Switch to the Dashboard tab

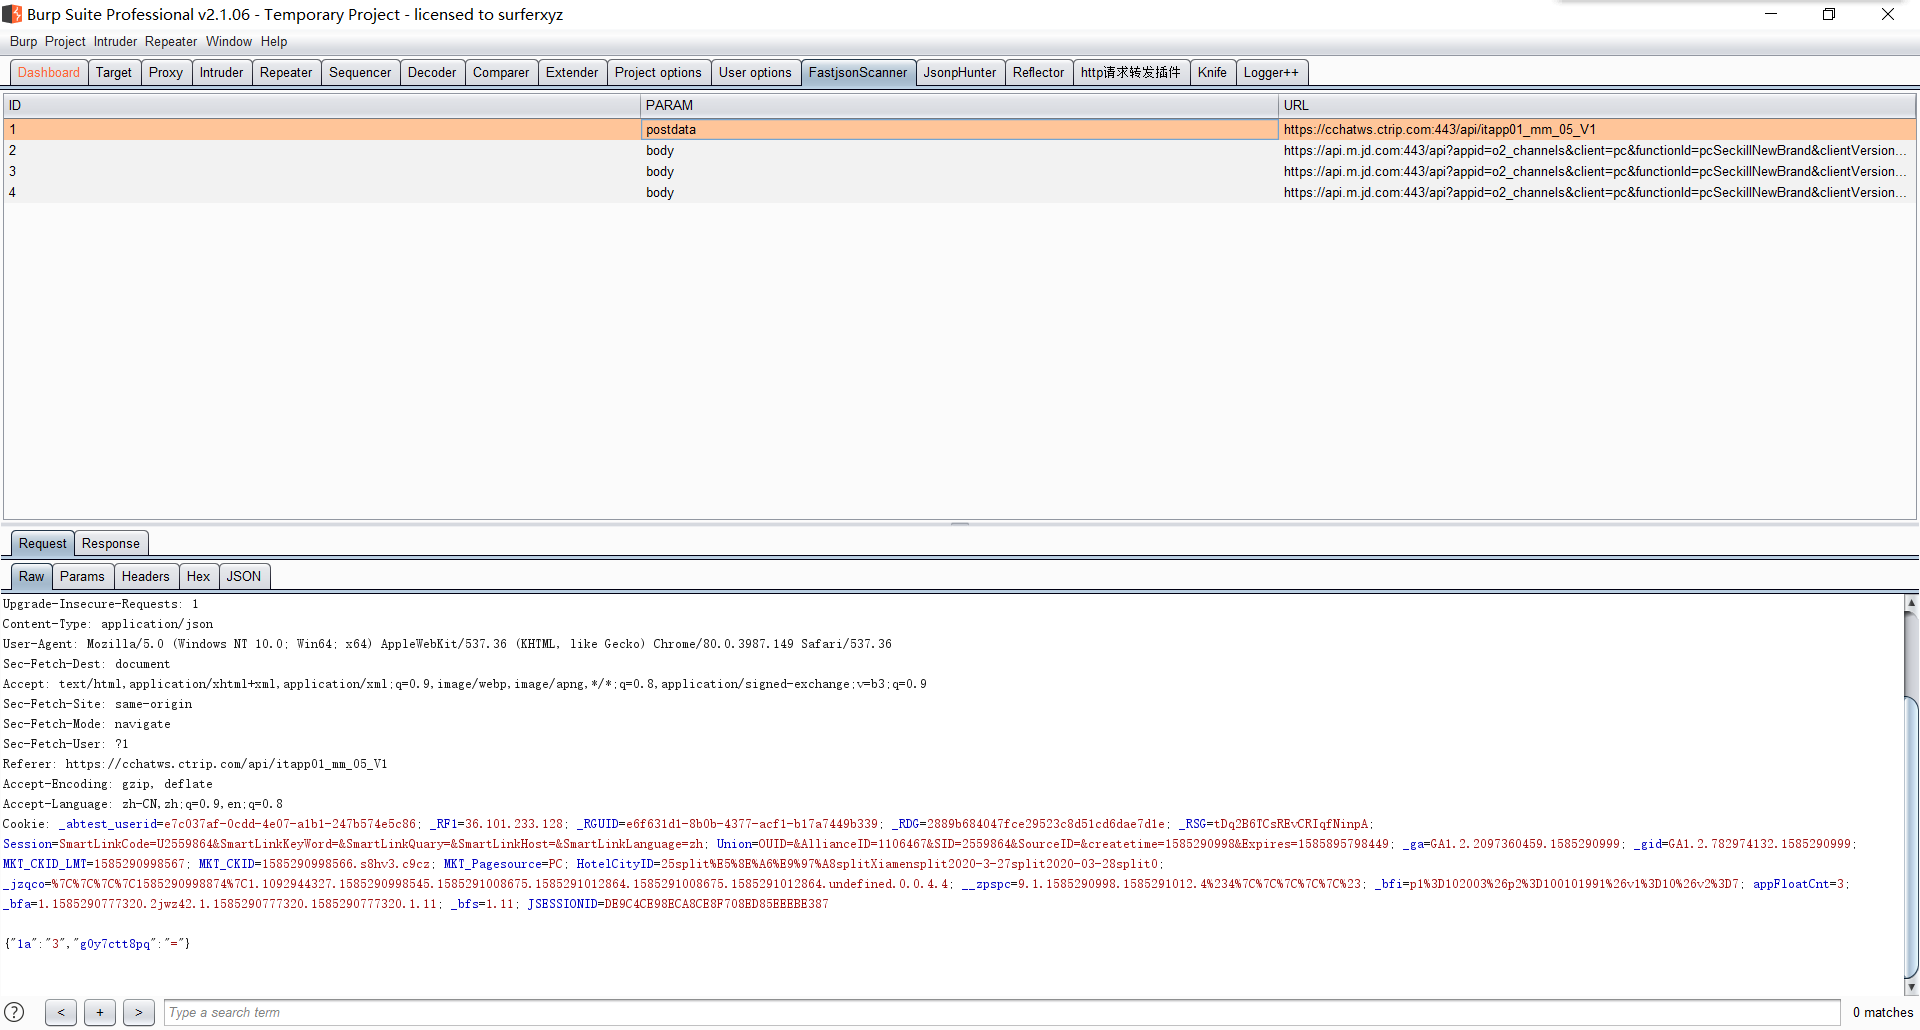(x=49, y=72)
